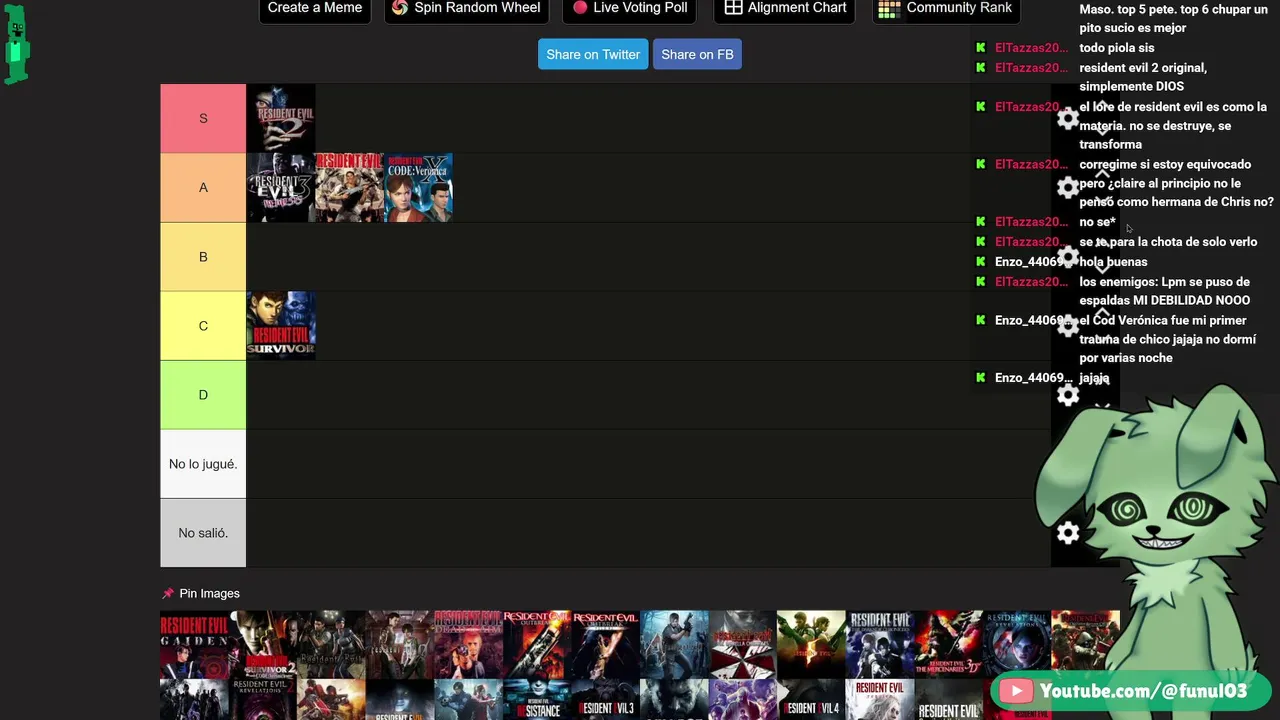Pick the Resident Evil 4 remake logo thumbnail
Image resolution: width=1280 pixels, height=720 pixels.
pyautogui.click(x=812, y=700)
